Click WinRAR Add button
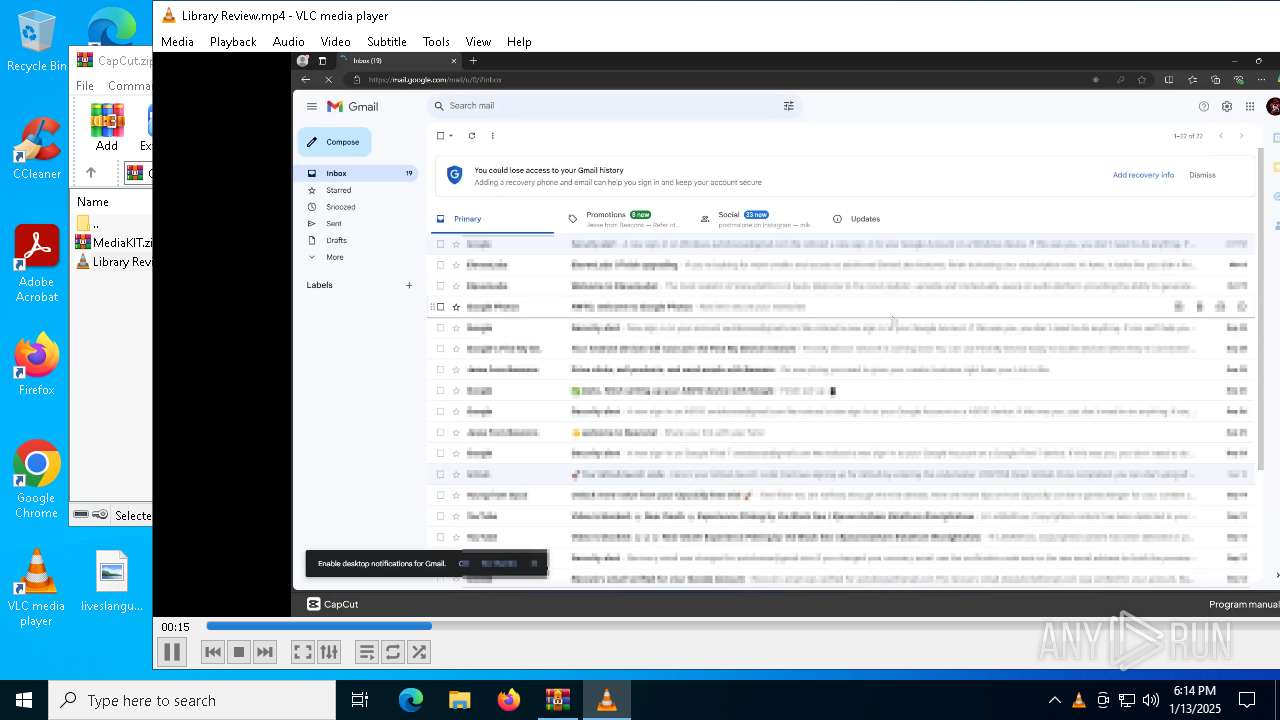 click(107, 127)
